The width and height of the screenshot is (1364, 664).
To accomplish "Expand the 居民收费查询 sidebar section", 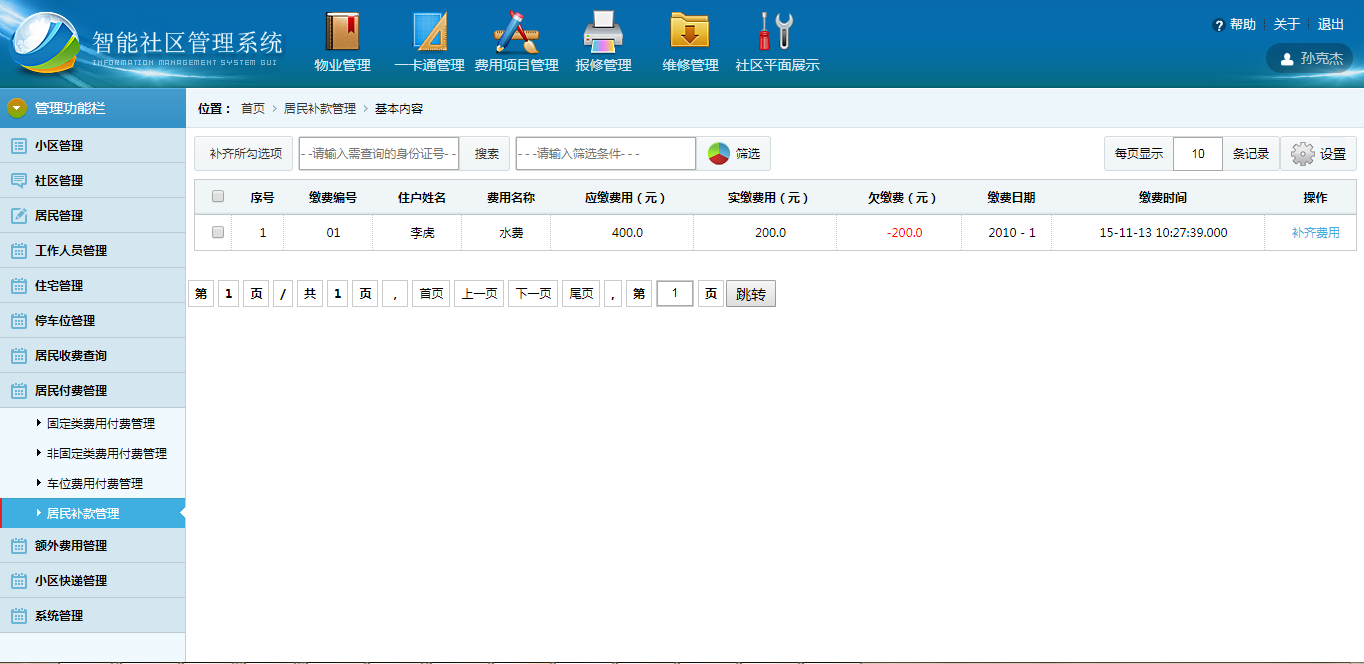I will [93, 356].
